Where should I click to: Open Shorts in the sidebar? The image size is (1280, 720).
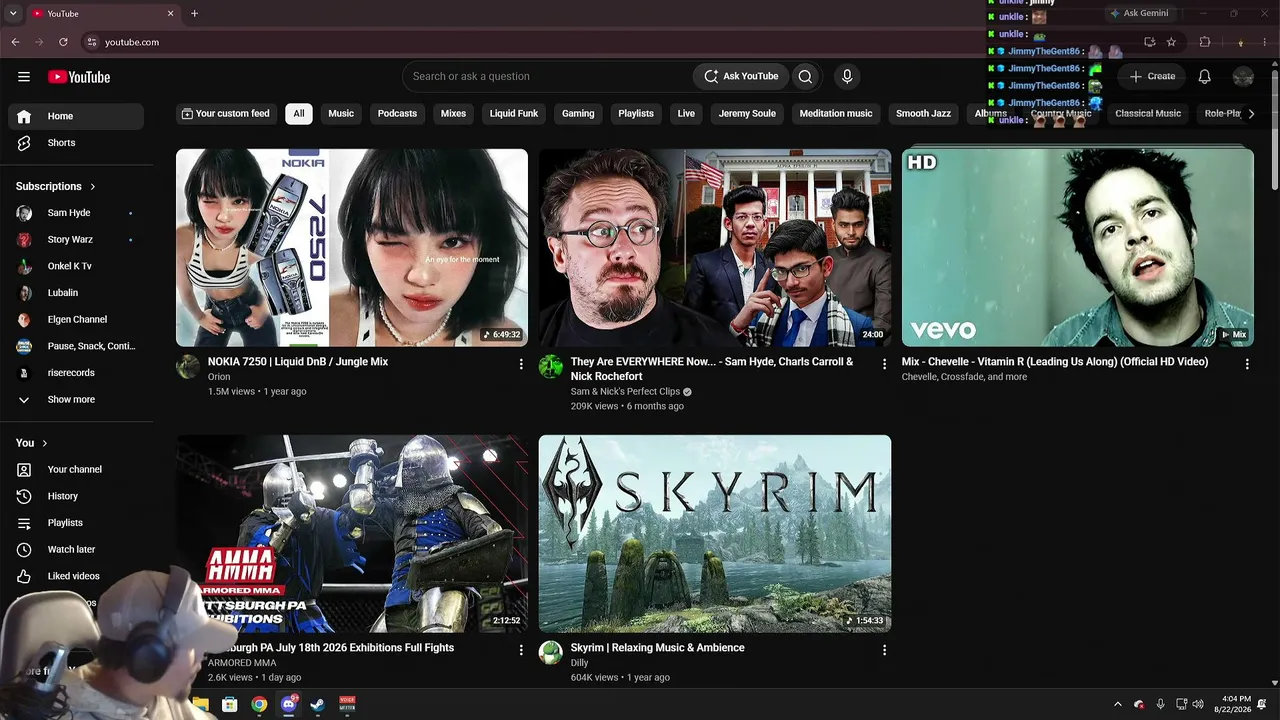76,143
